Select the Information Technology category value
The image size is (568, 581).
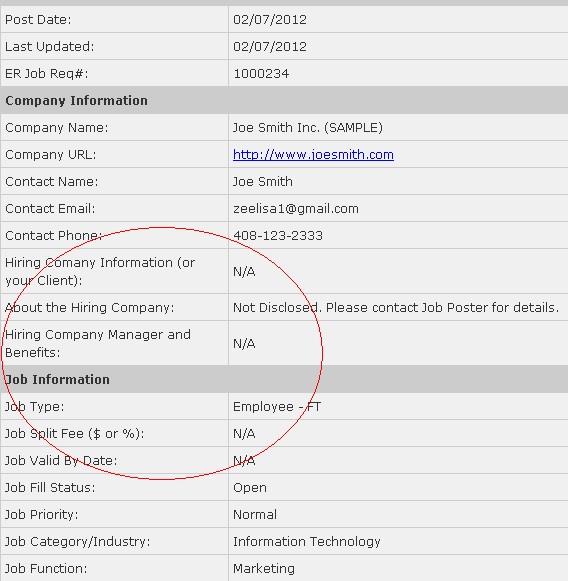click(x=307, y=542)
